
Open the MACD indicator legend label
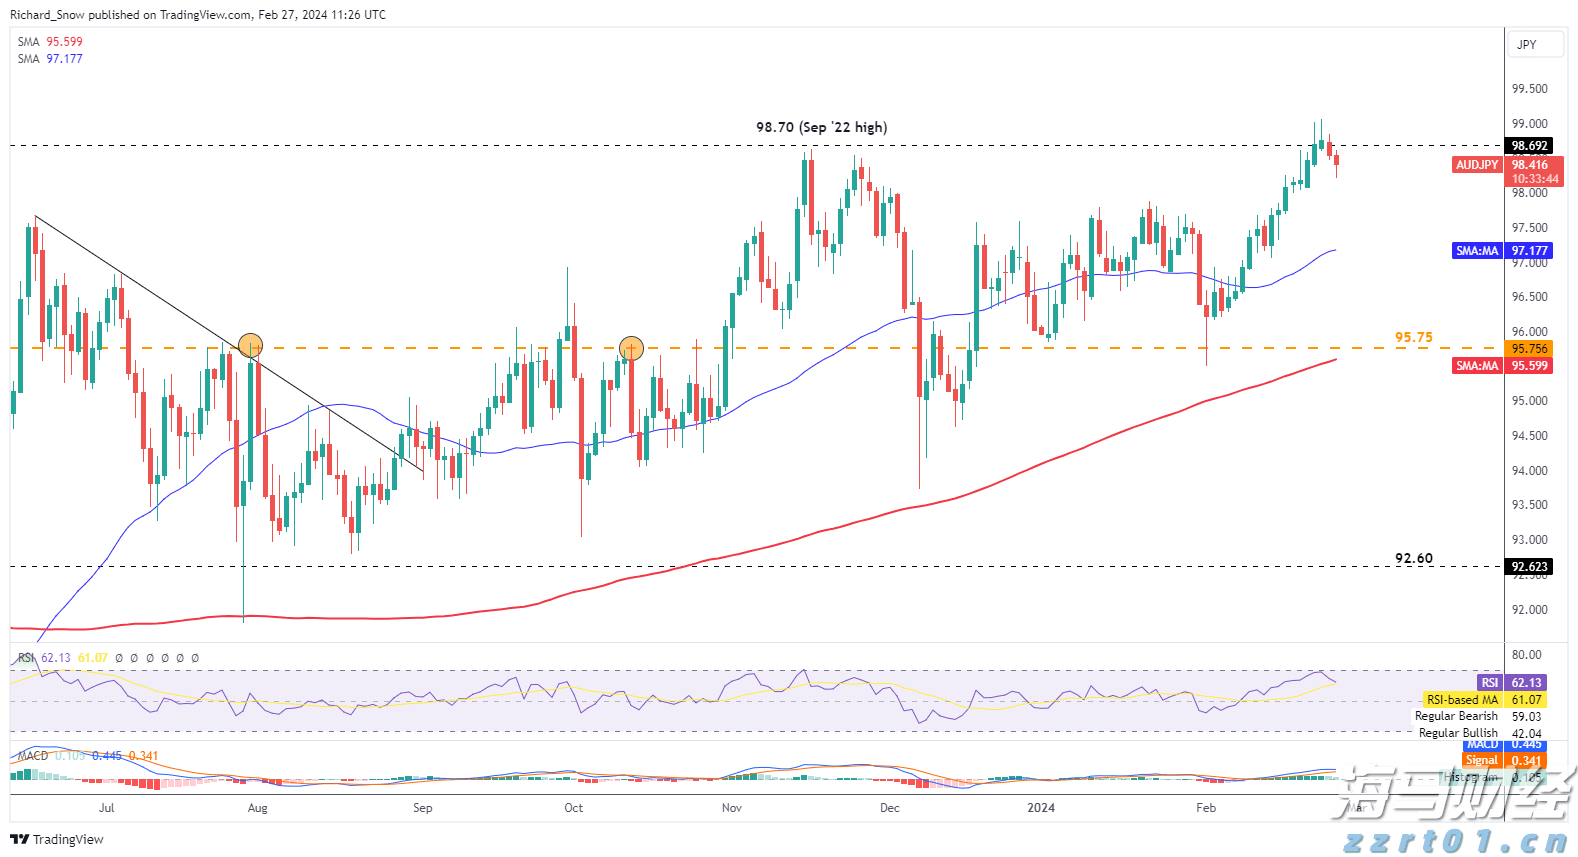coord(33,756)
